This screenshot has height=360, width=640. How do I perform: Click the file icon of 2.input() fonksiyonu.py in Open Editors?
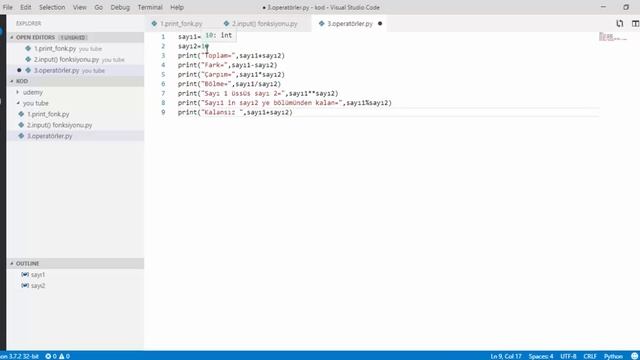28,60
